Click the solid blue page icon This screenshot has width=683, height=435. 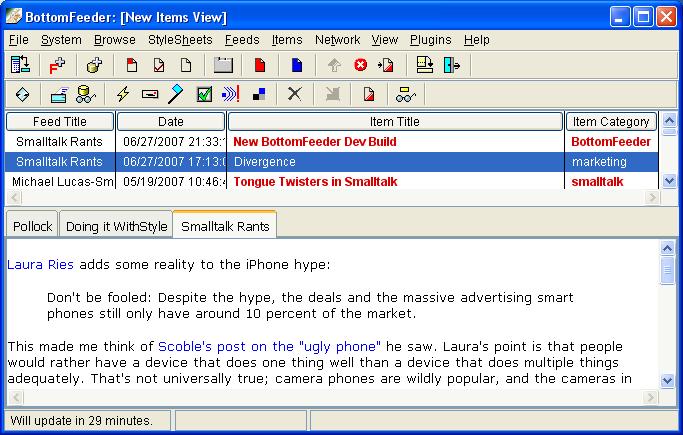coord(297,65)
